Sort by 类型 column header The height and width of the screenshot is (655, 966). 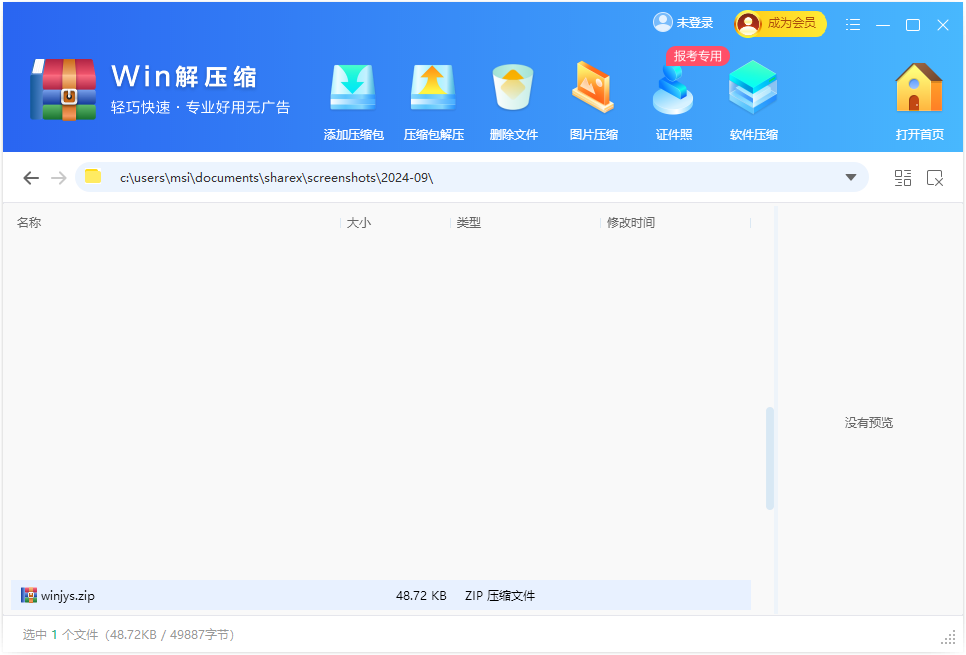tap(468, 222)
